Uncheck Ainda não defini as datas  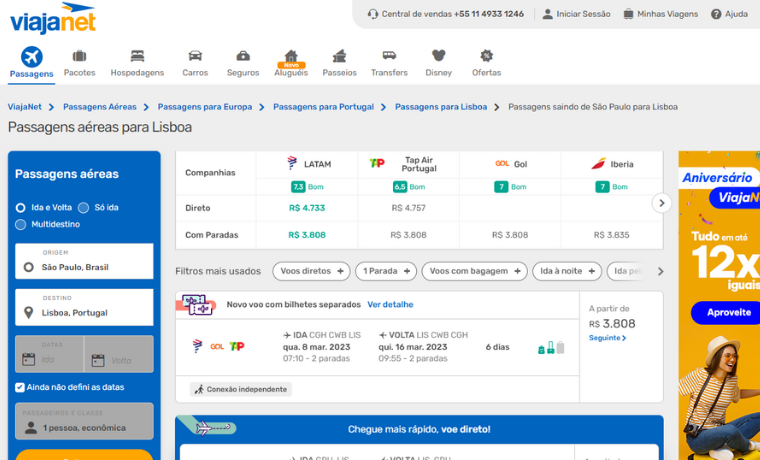pos(20,387)
